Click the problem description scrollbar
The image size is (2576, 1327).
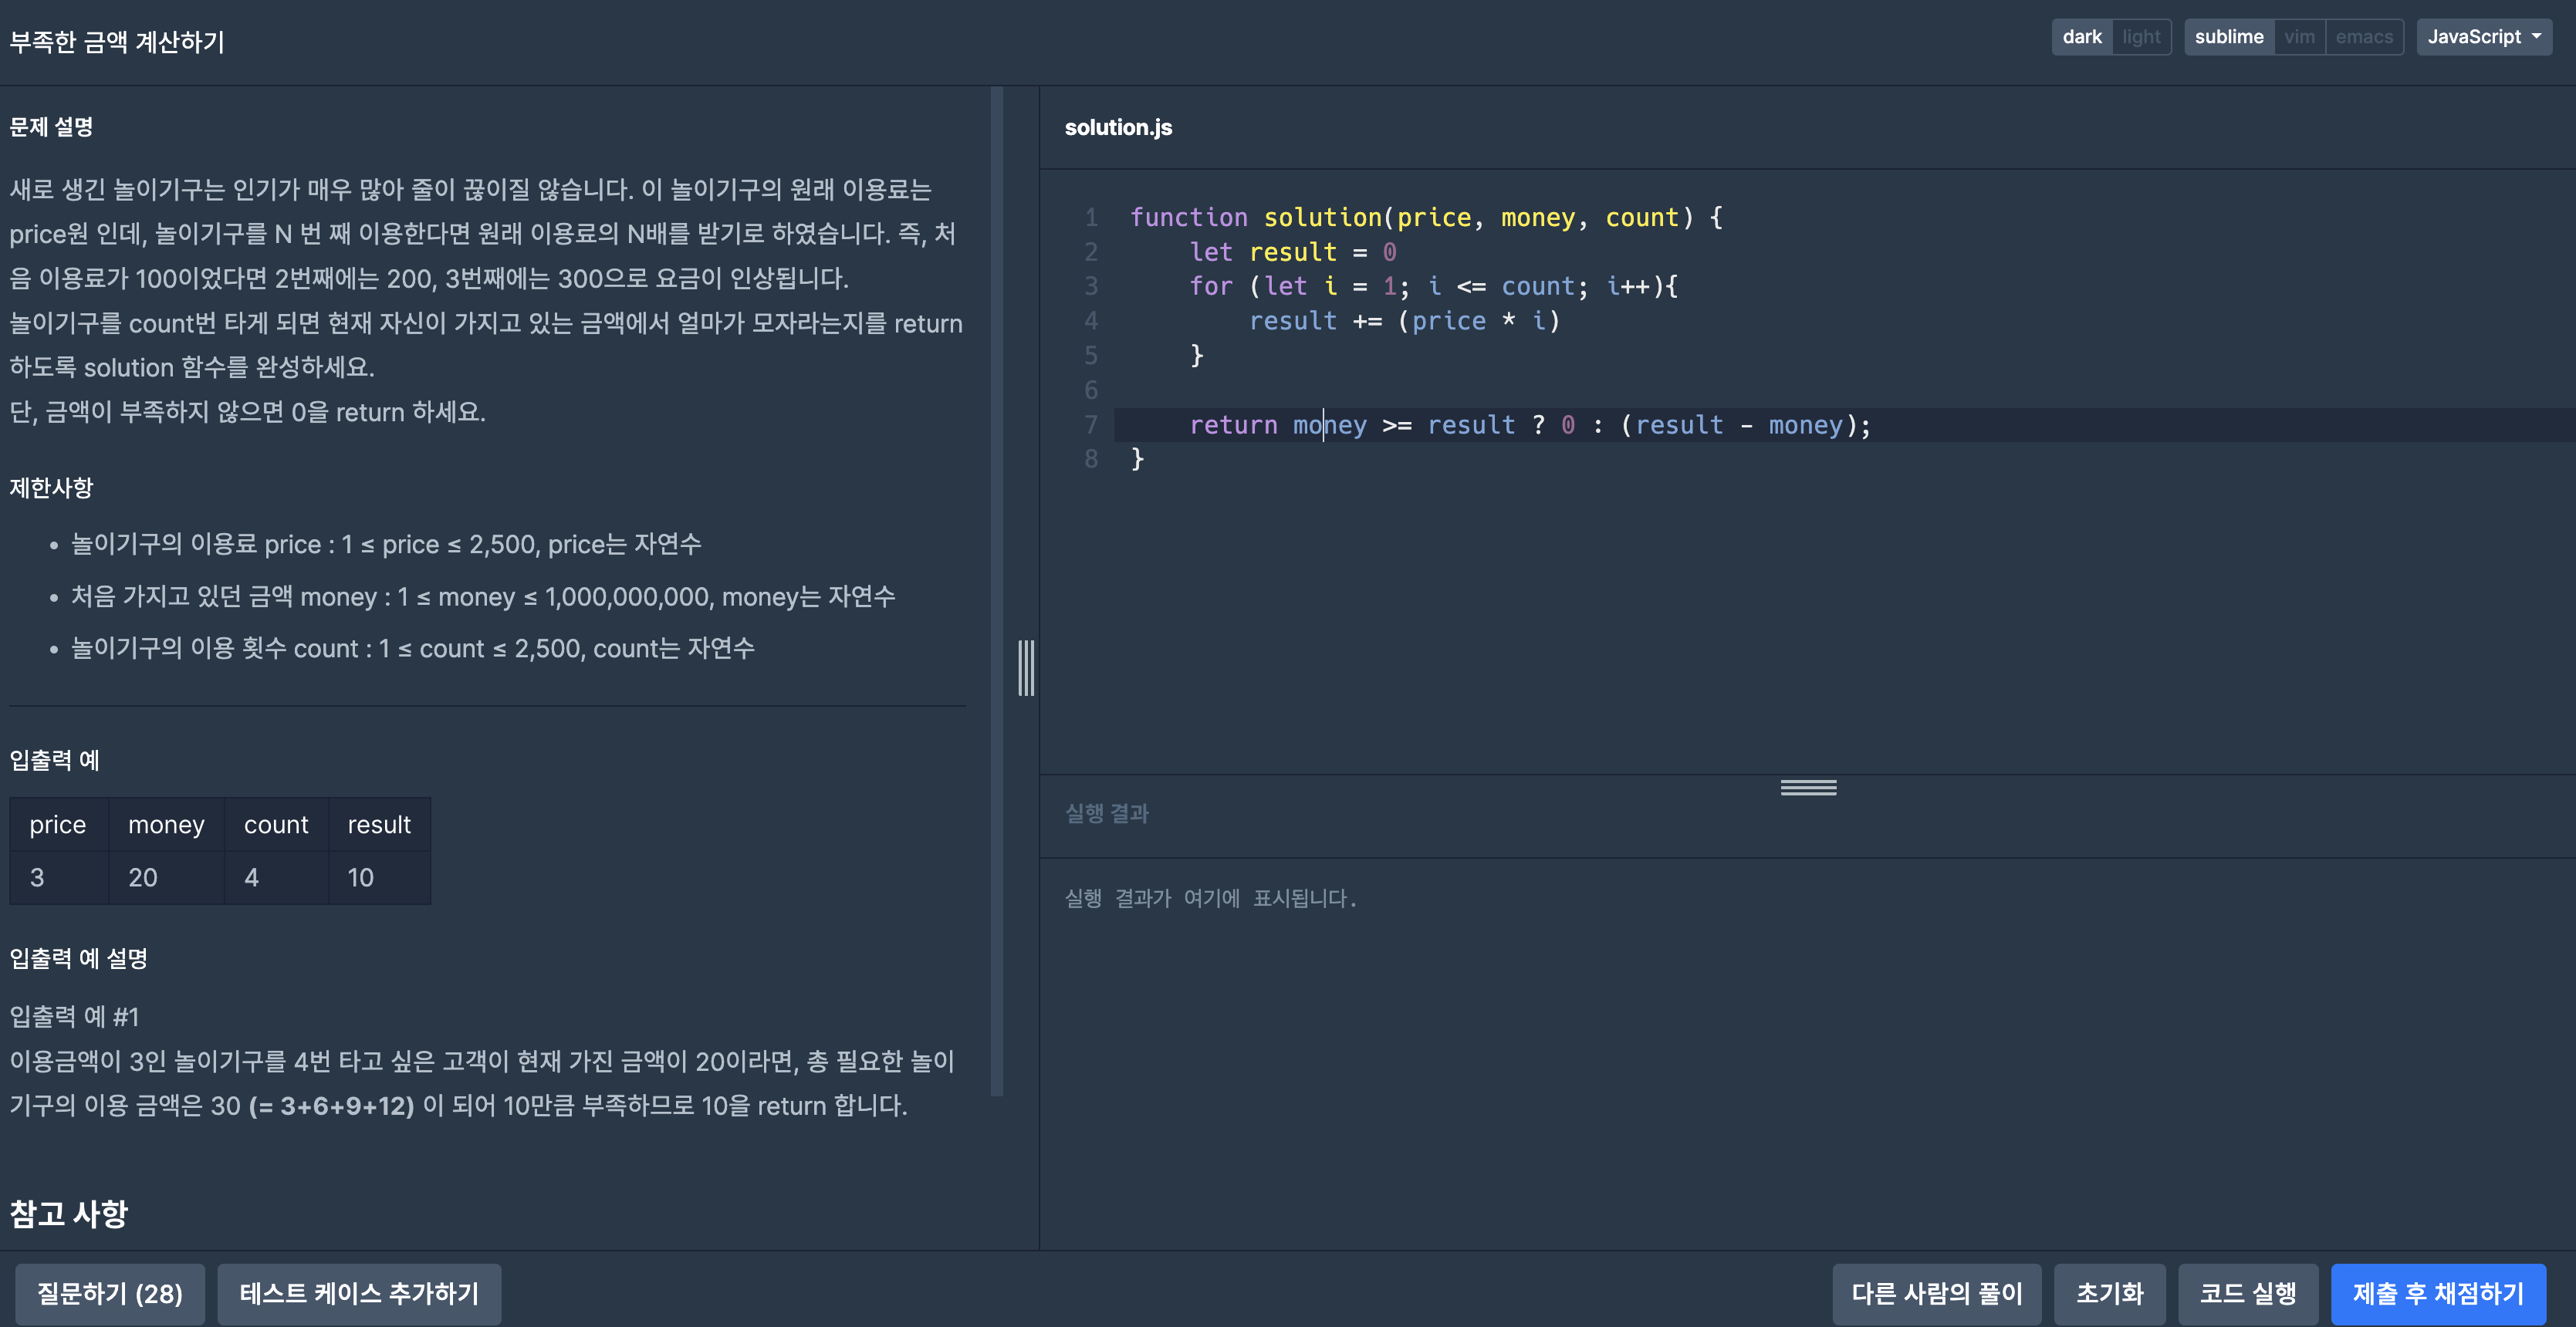996,590
